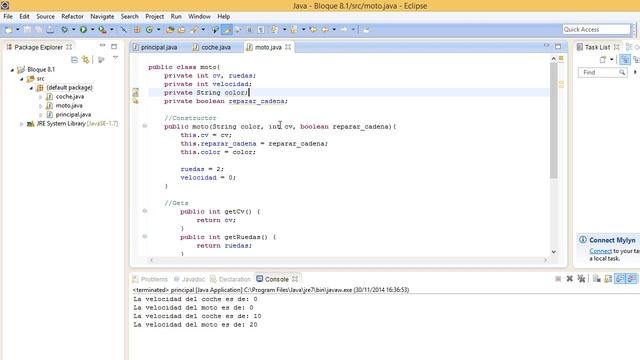The width and height of the screenshot is (640, 360).
Task: Jump to Last Edit Location icon
Action: point(313,30)
